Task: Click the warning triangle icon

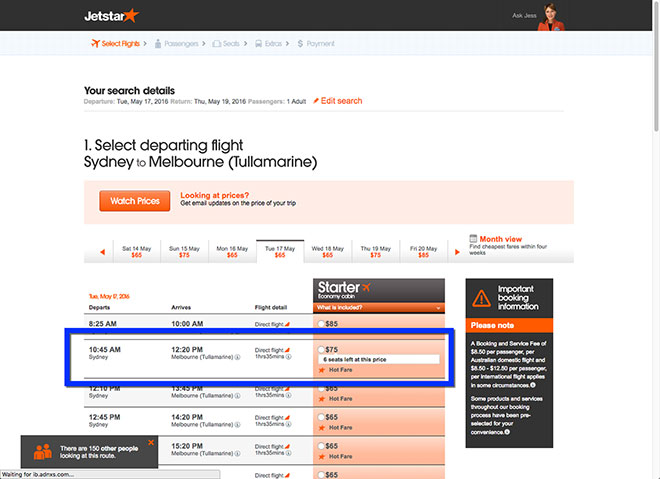Action: 481,298
